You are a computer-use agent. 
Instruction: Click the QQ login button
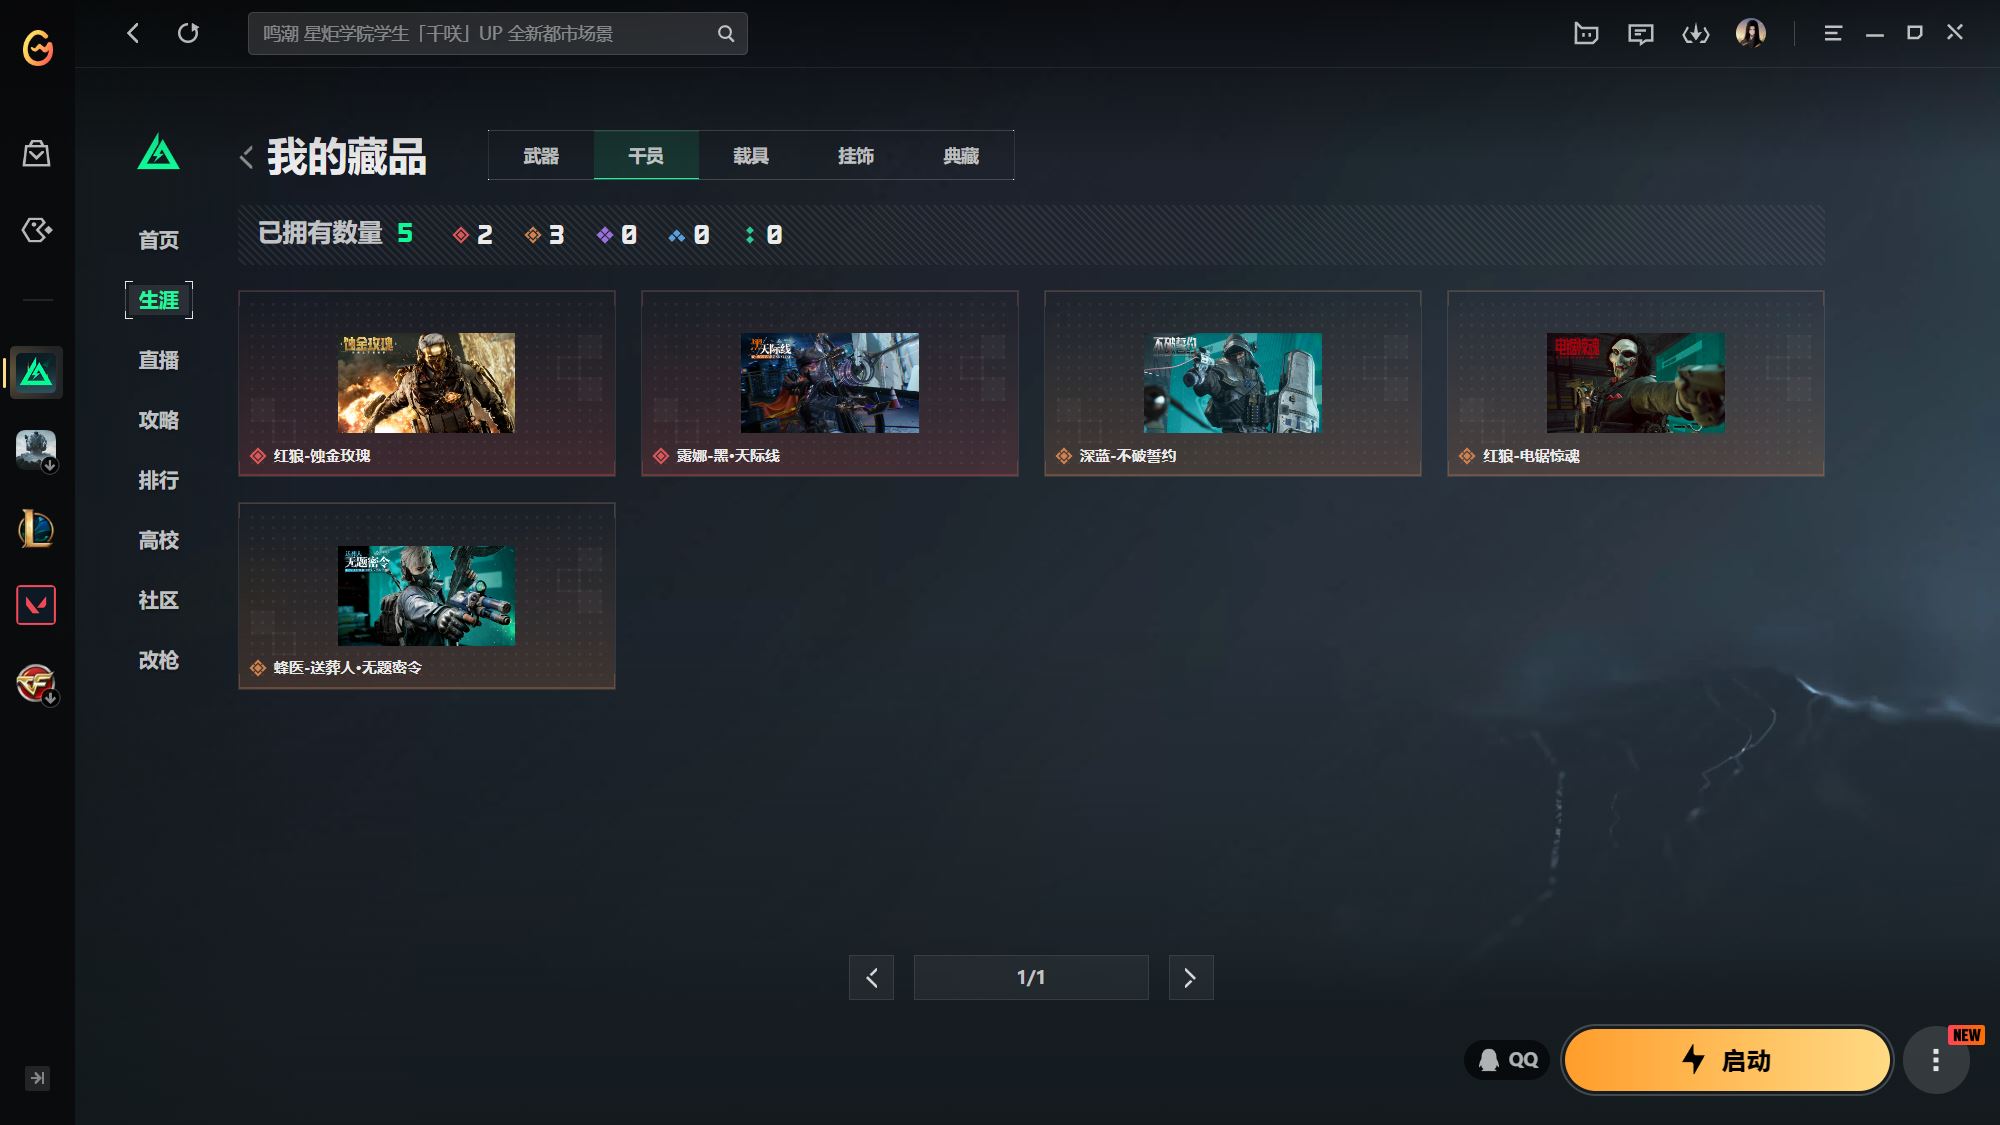point(1507,1060)
